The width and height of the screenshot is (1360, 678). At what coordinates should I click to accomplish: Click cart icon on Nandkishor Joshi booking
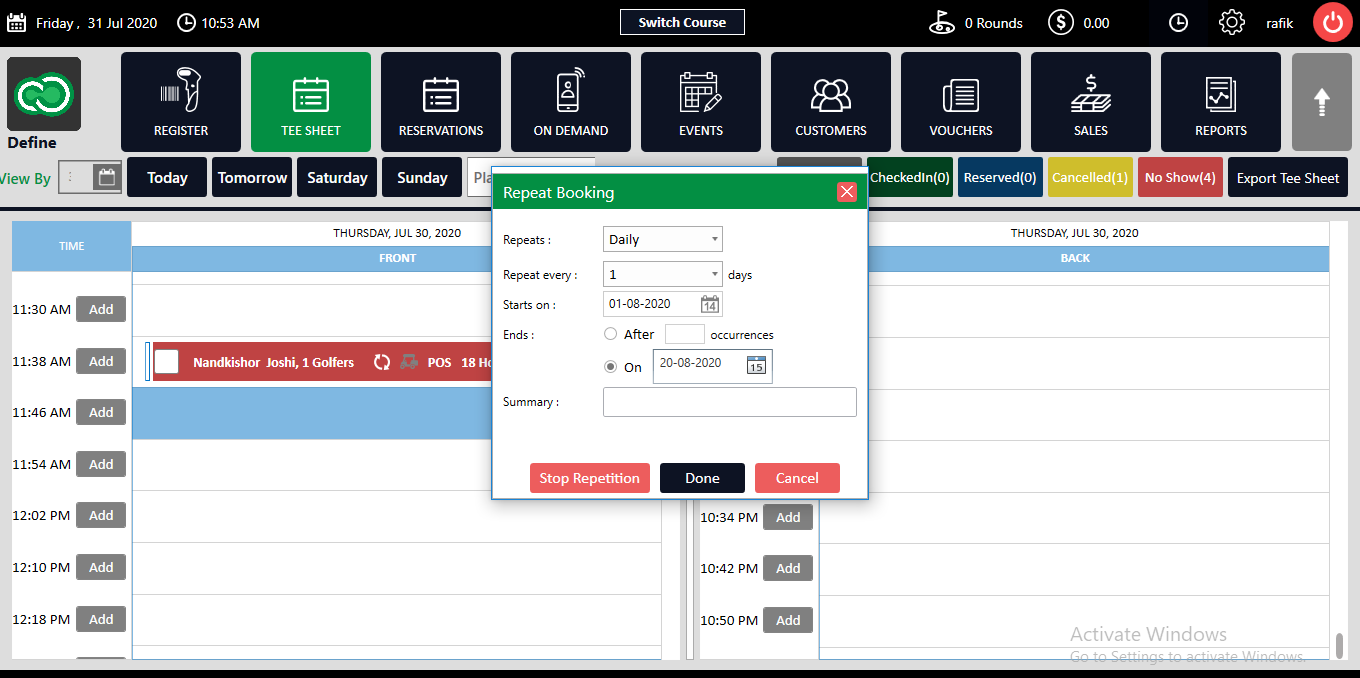(x=409, y=362)
